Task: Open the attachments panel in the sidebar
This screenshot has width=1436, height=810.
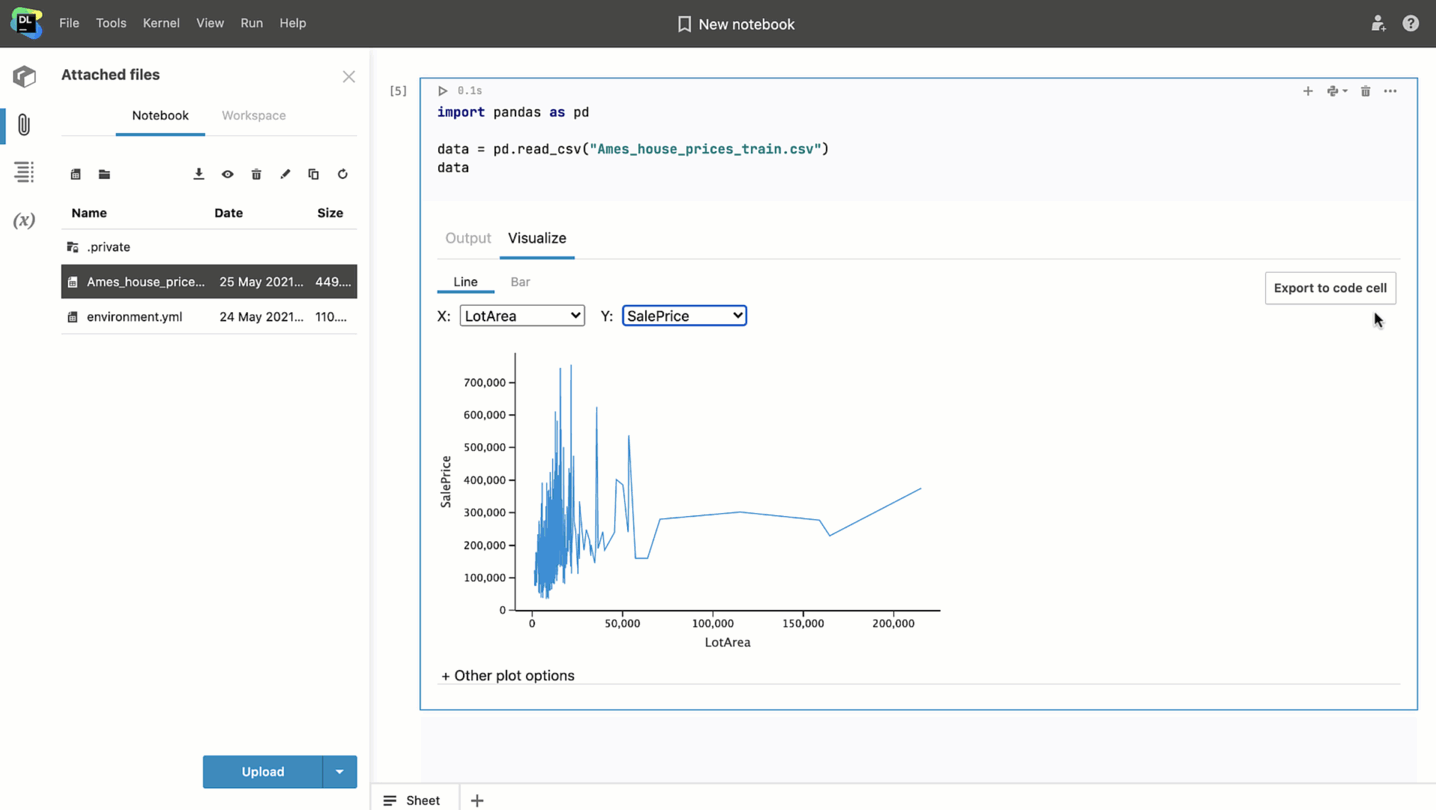Action: [x=23, y=125]
